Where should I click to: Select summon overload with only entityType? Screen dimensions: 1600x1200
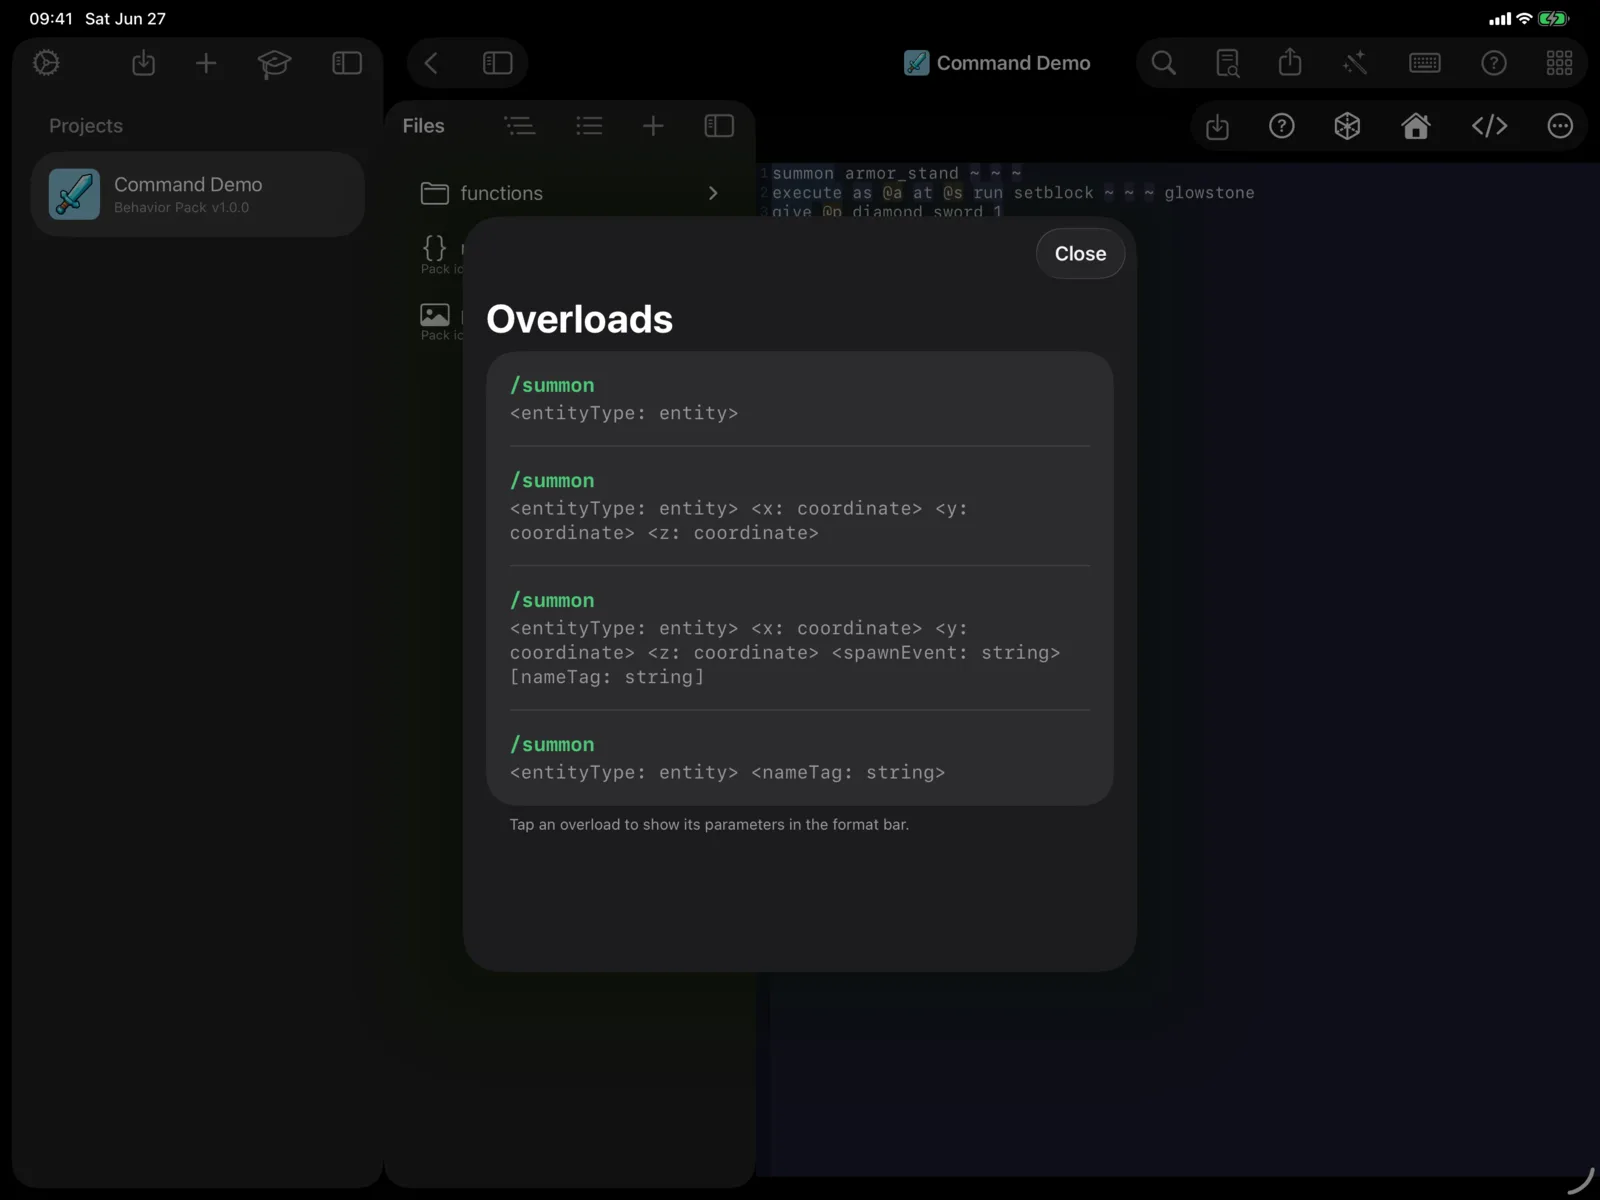click(x=799, y=399)
